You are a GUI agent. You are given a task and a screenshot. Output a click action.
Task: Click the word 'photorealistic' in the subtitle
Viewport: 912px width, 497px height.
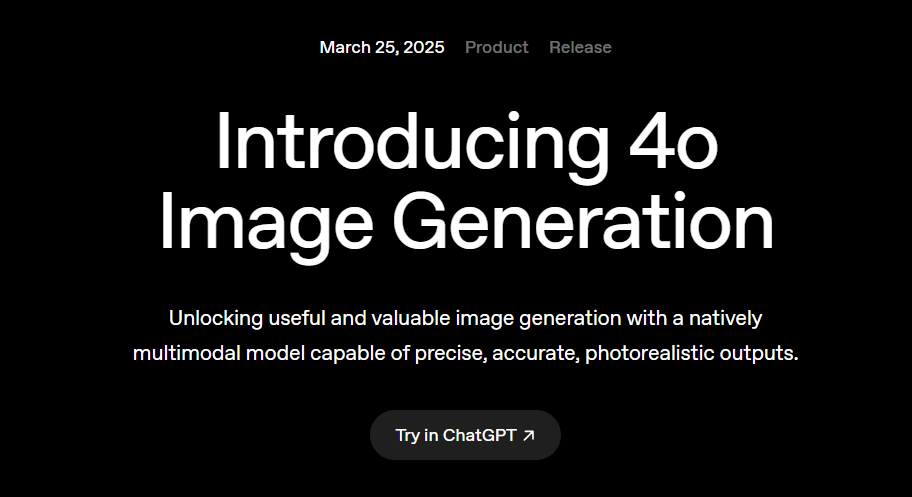(650, 353)
